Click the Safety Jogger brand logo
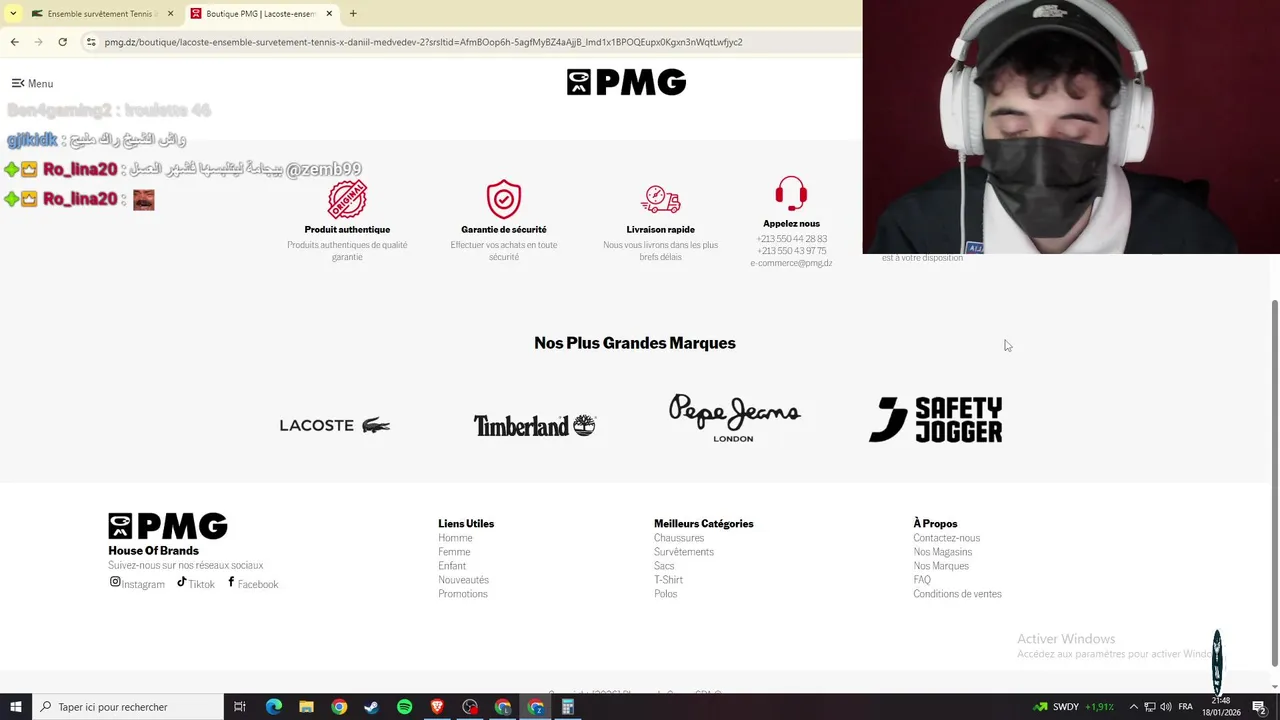The width and height of the screenshot is (1280, 720). point(935,420)
